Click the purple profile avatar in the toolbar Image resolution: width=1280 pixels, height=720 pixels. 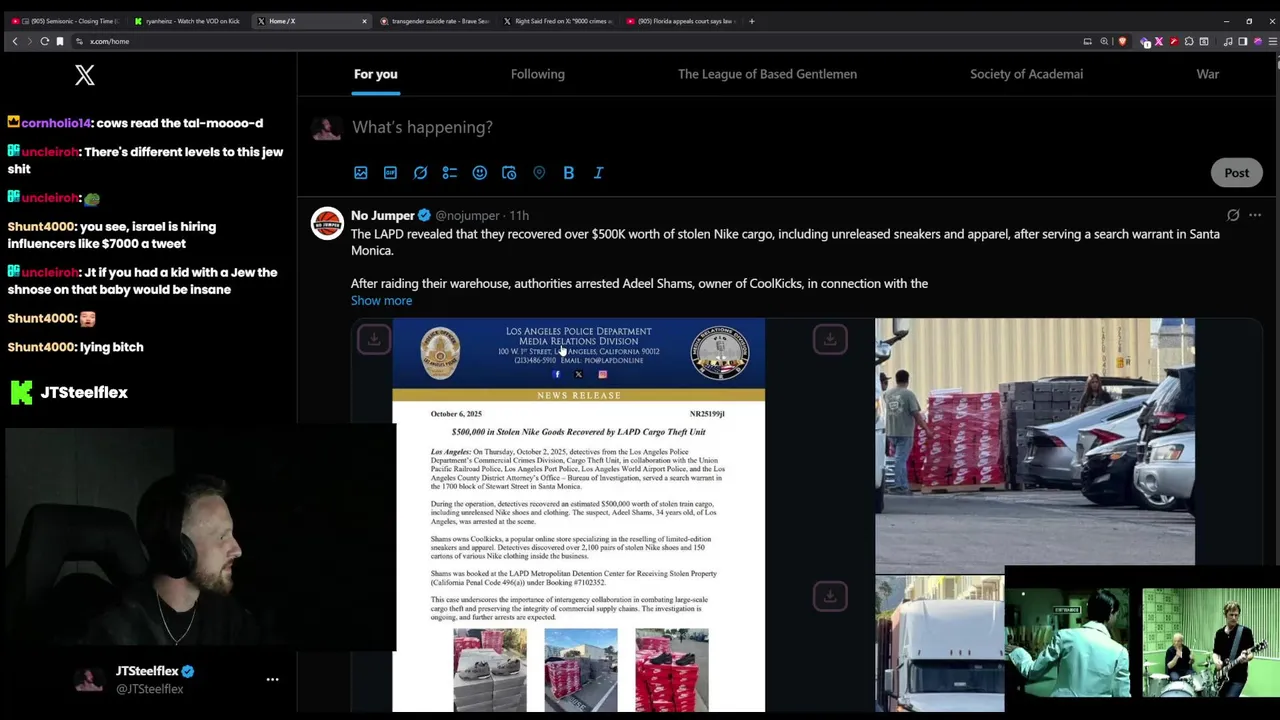tap(1258, 41)
